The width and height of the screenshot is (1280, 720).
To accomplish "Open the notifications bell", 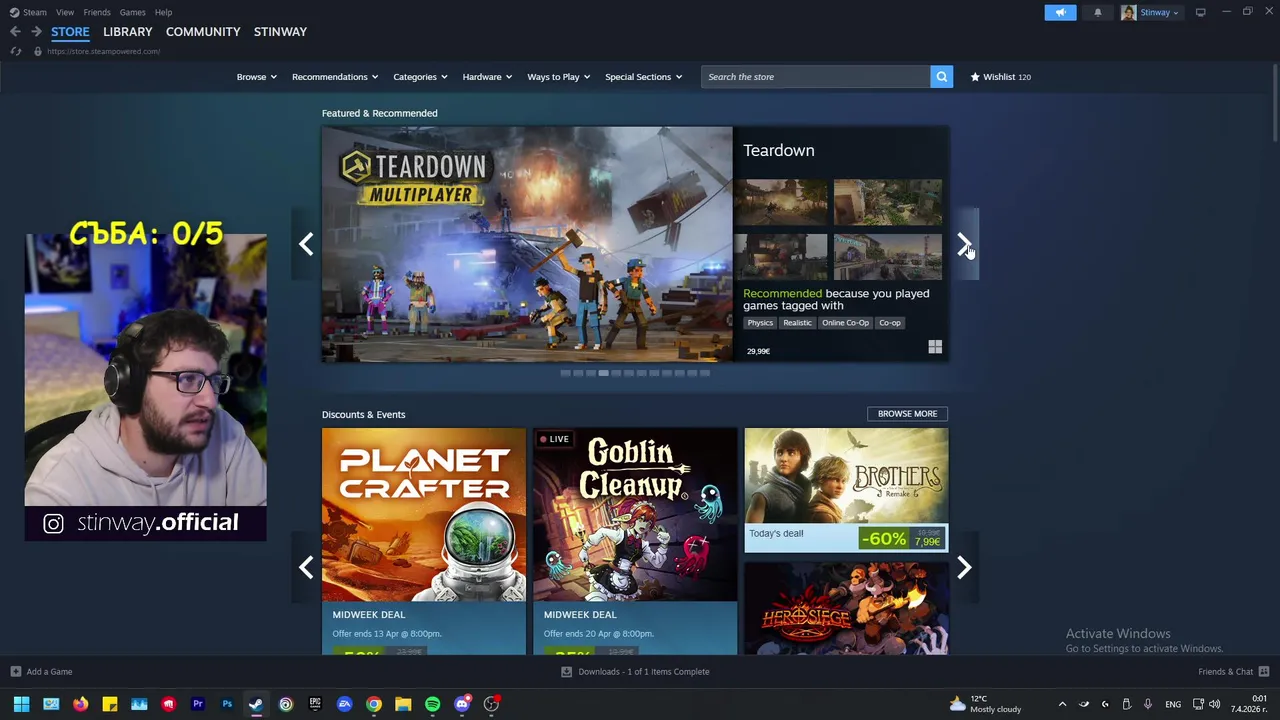I will coord(1097,12).
